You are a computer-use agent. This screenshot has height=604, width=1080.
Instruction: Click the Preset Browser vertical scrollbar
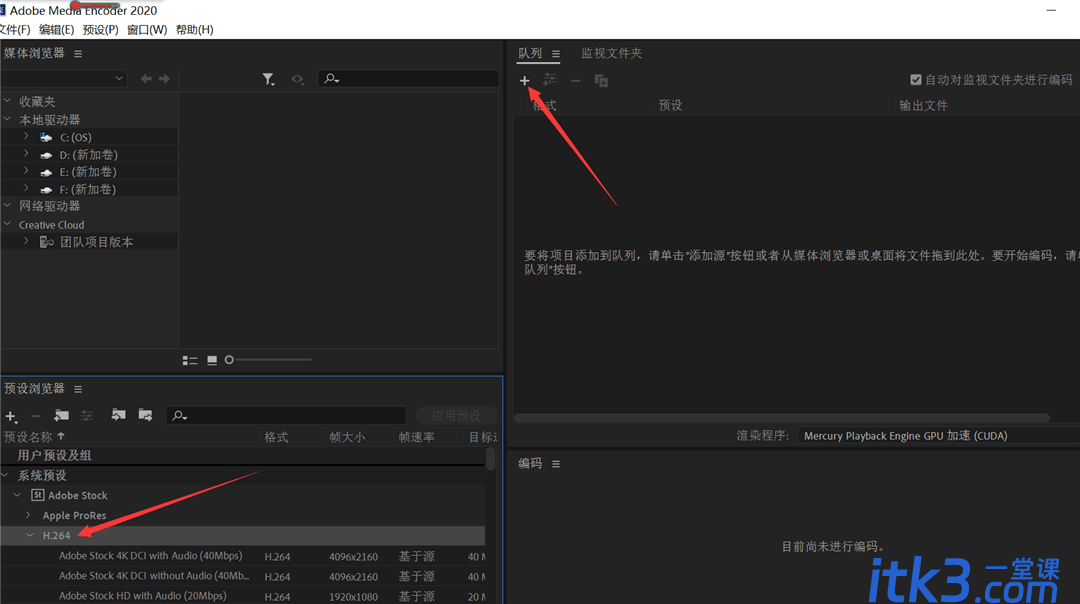coord(490,459)
